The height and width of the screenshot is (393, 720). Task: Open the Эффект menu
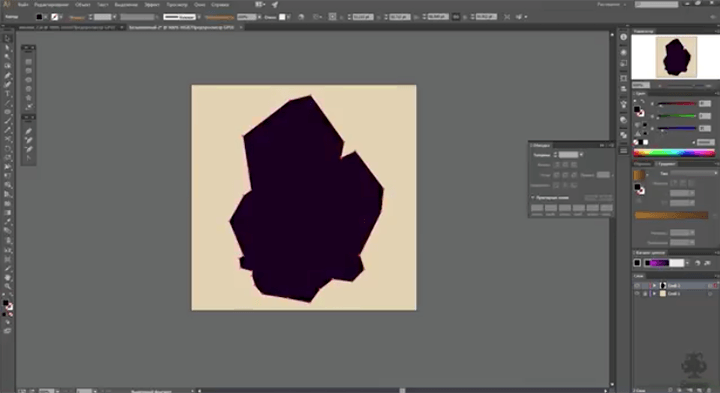tap(152, 5)
